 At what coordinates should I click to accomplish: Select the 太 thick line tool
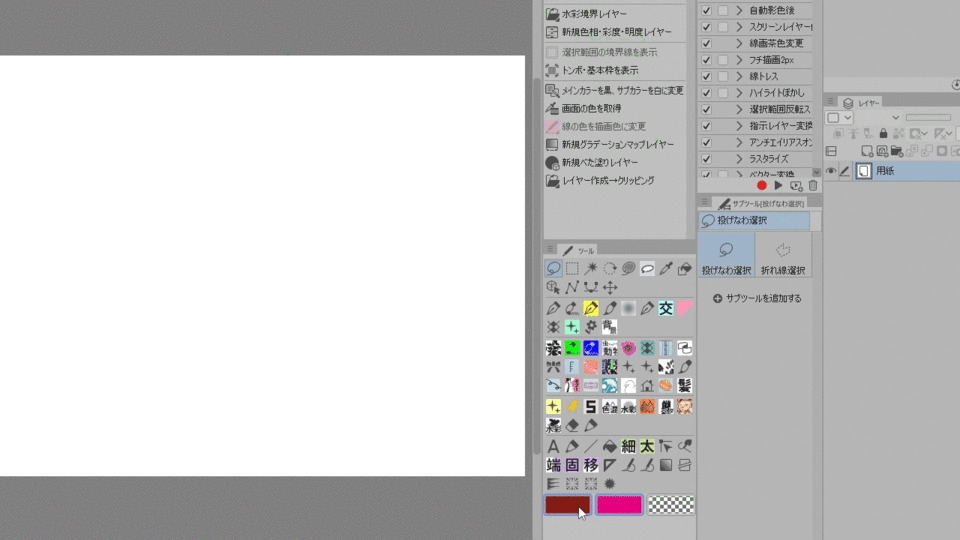tap(647, 446)
